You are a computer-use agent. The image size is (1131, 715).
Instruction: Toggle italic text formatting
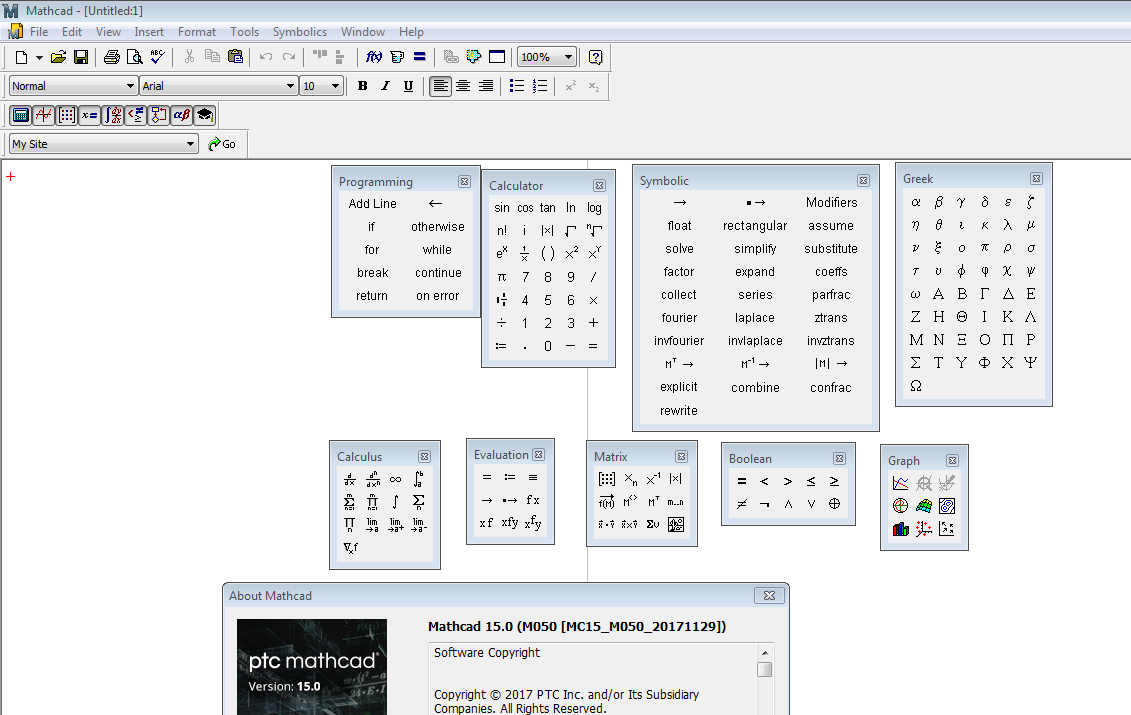click(385, 86)
